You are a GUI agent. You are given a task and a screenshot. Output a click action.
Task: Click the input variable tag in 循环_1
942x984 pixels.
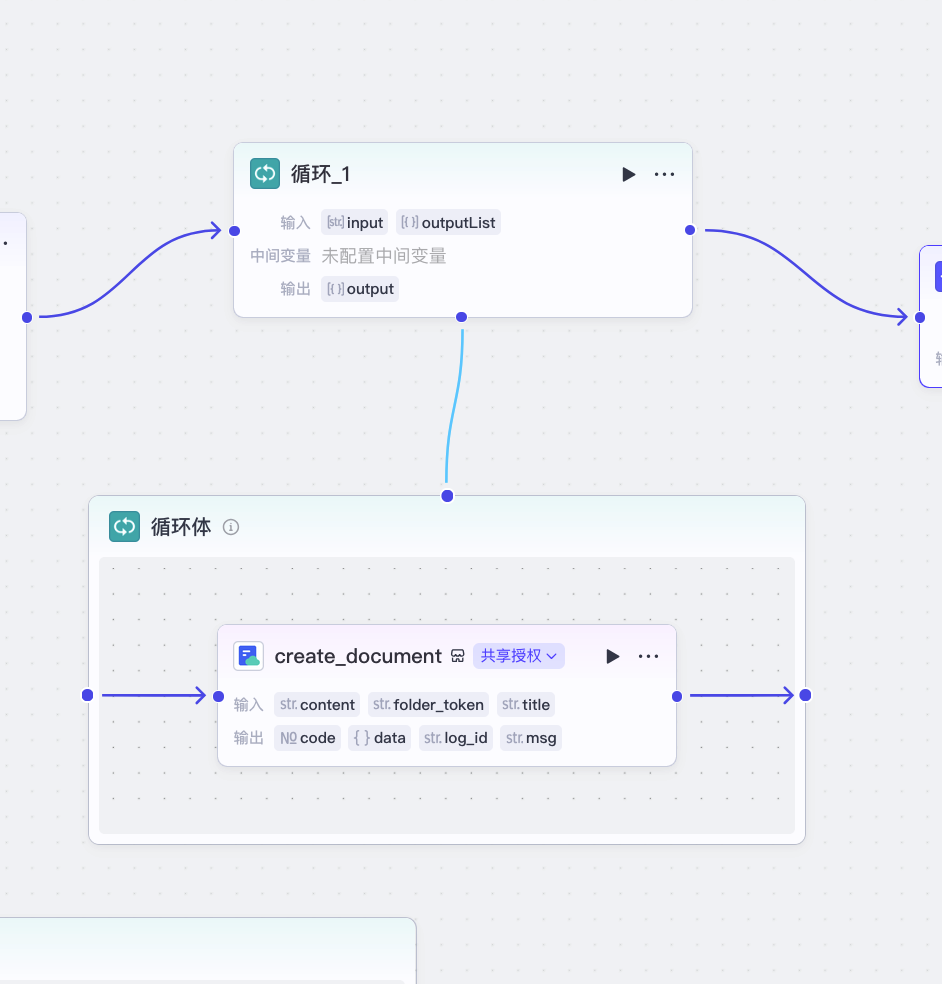point(355,223)
